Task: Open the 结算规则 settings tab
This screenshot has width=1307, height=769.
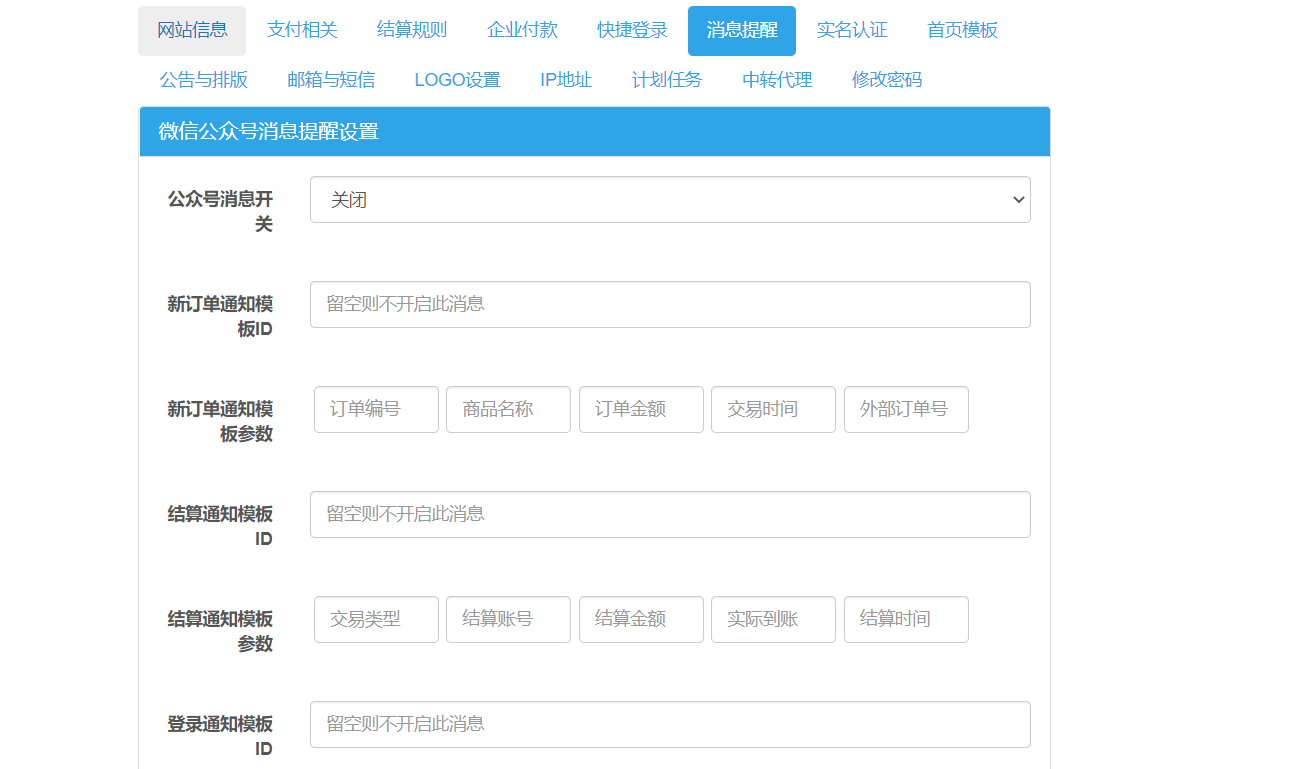Action: pyautogui.click(x=412, y=30)
